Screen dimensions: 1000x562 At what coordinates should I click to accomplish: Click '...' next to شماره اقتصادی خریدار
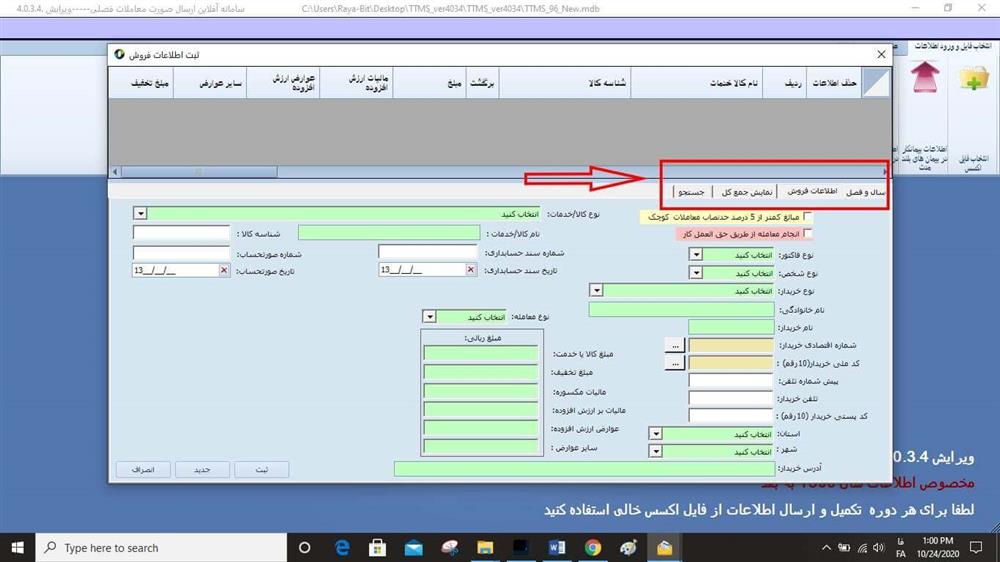point(675,345)
